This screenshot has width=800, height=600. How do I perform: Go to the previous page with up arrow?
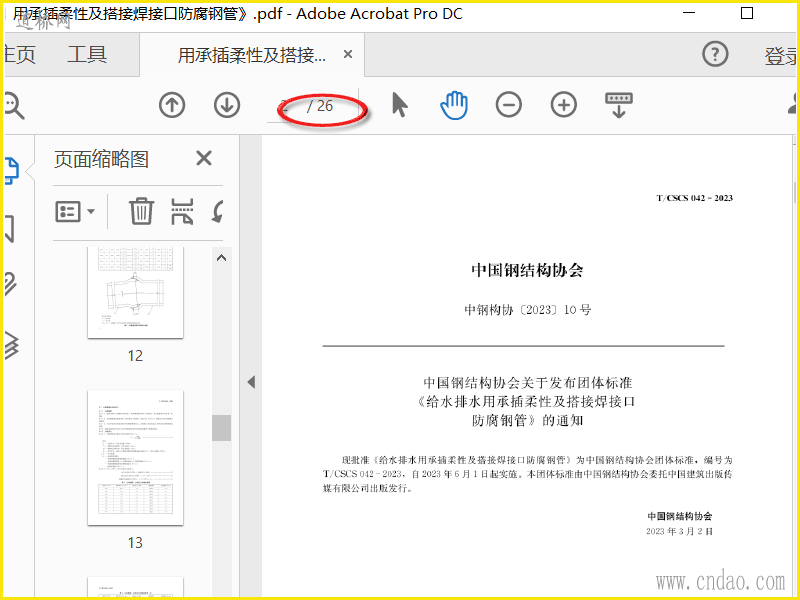click(x=172, y=106)
